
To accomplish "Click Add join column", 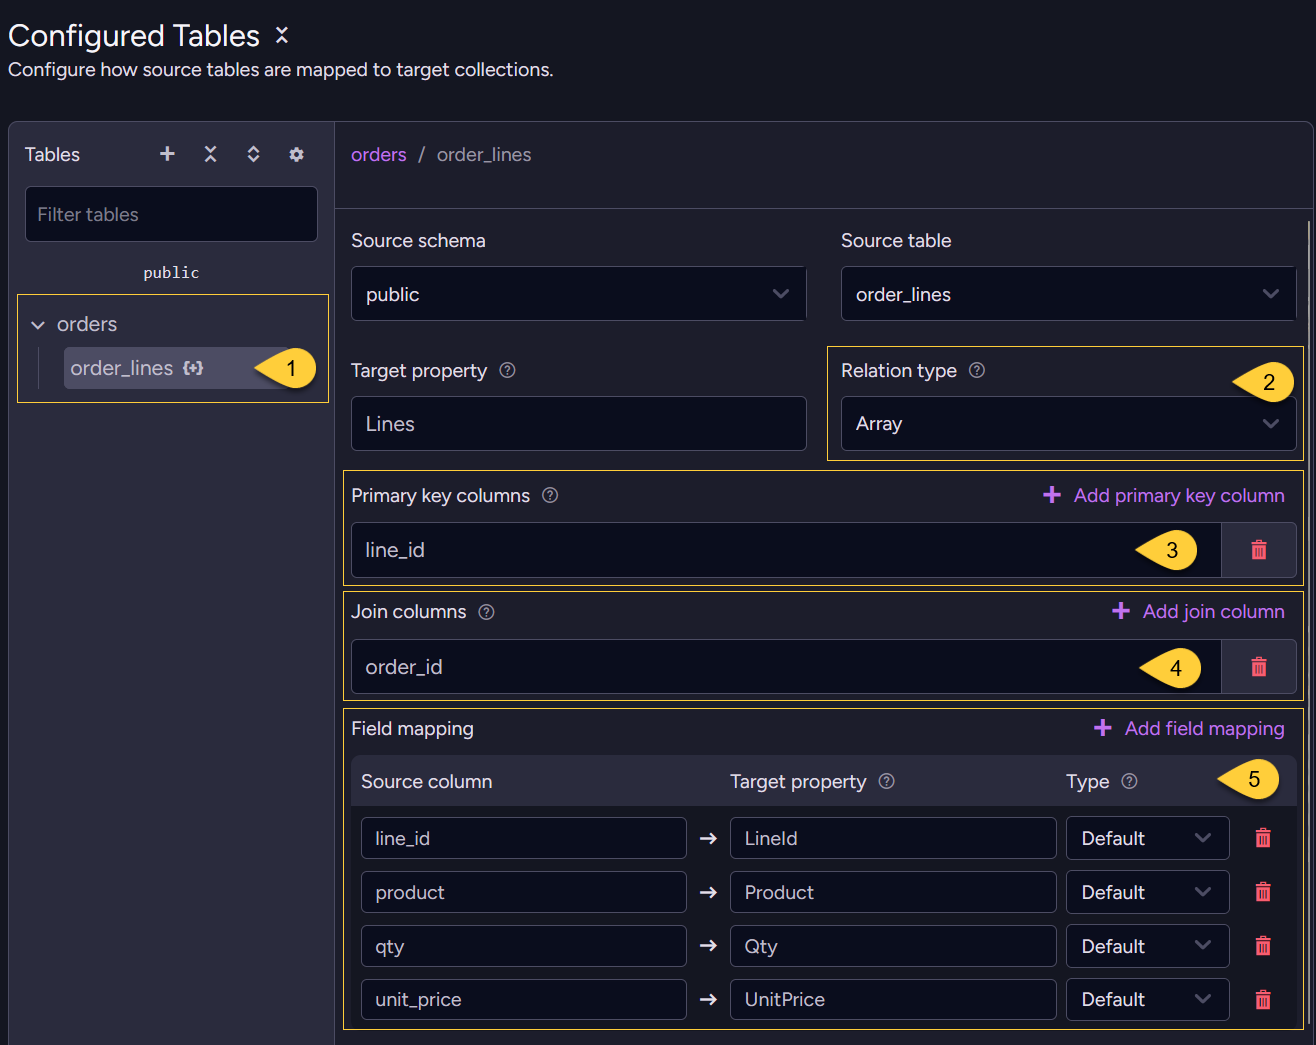I will pos(1198,612).
